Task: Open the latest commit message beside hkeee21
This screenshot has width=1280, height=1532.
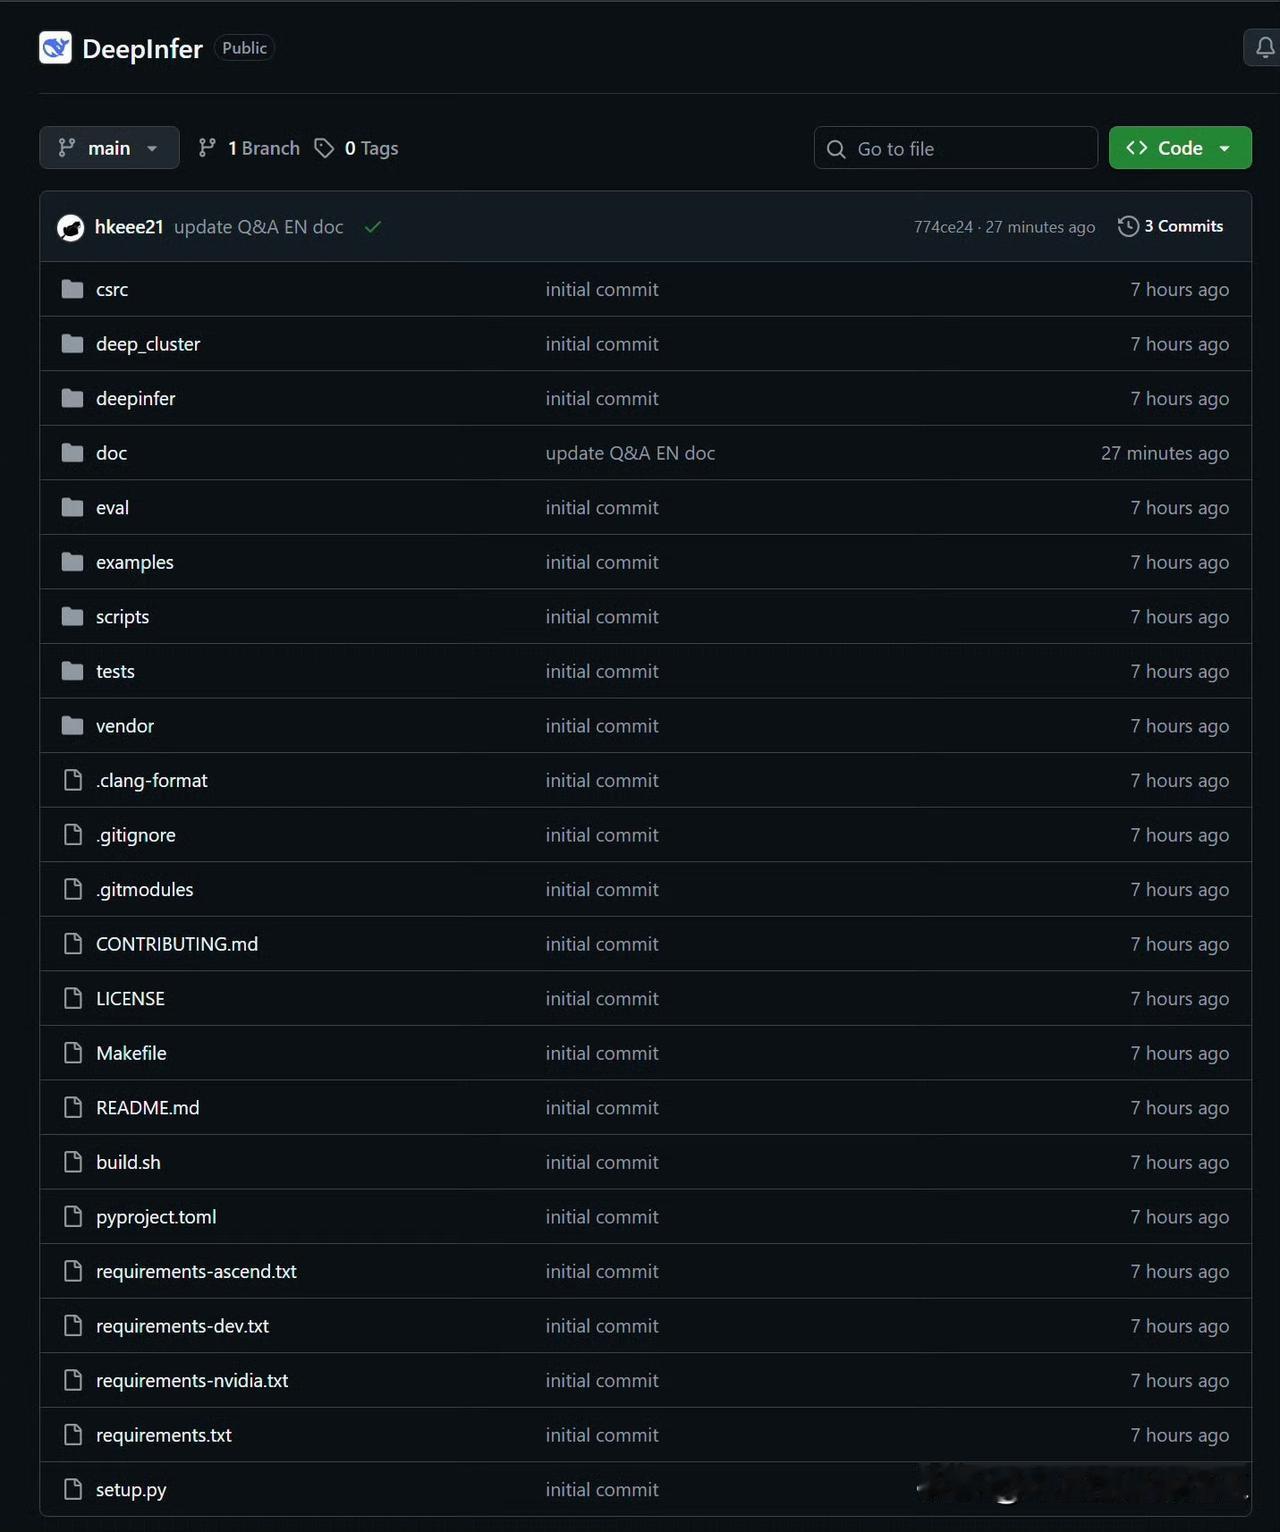Action: (259, 227)
